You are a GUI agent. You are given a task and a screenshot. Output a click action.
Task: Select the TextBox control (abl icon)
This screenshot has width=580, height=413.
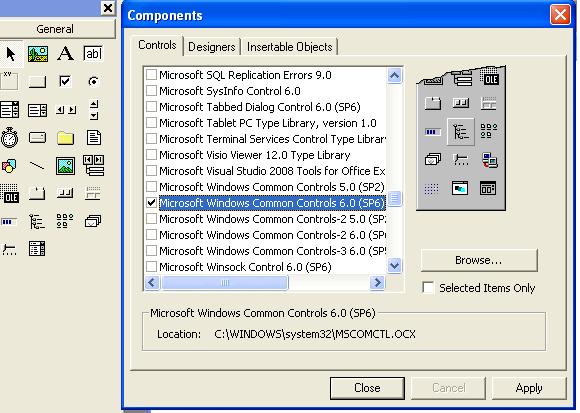tap(93, 54)
